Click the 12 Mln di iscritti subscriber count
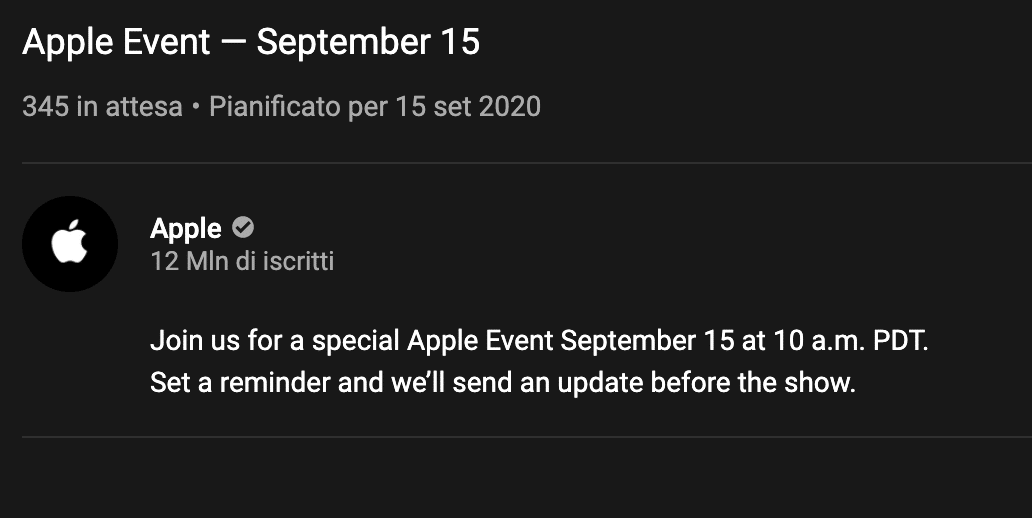The image size is (1032, 518). pos(242,261)
